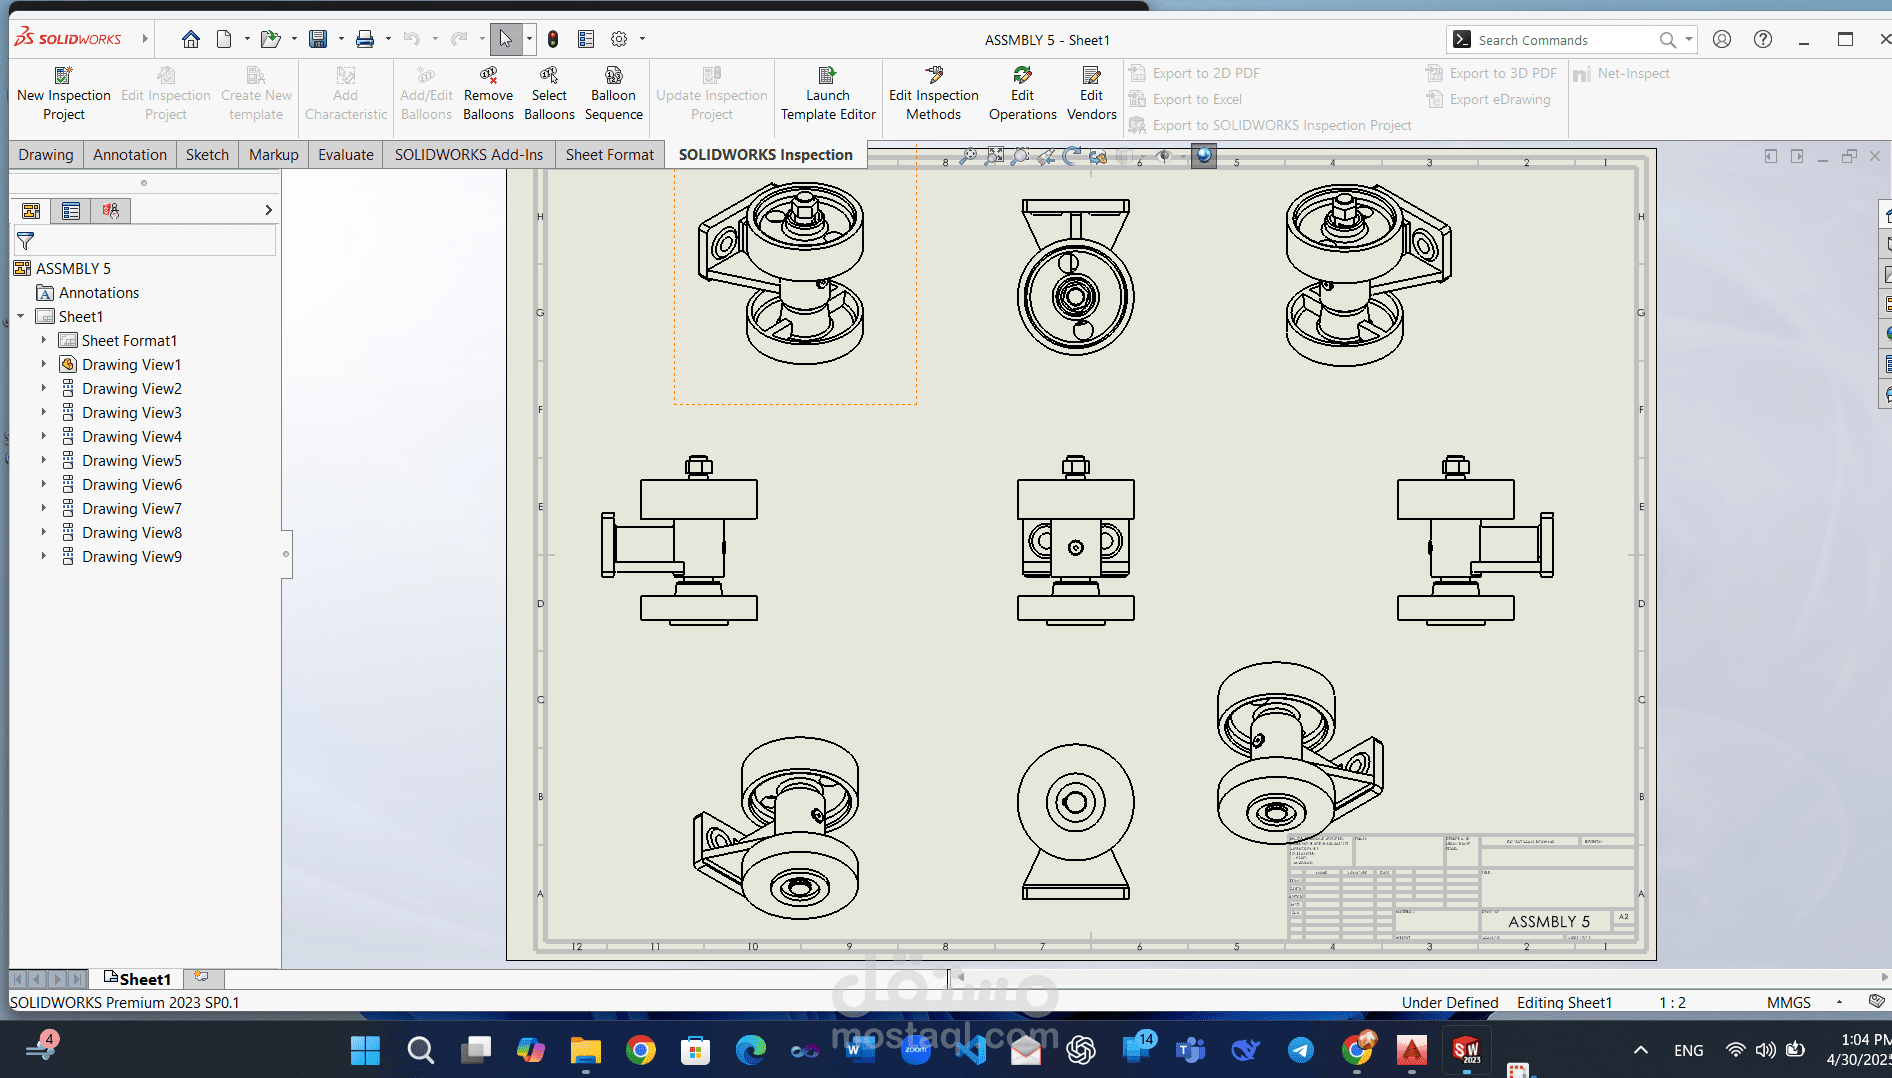The image size is (1892, 1078).
Task: Switch to the Sheet Format tab
Action: (610, 154)
